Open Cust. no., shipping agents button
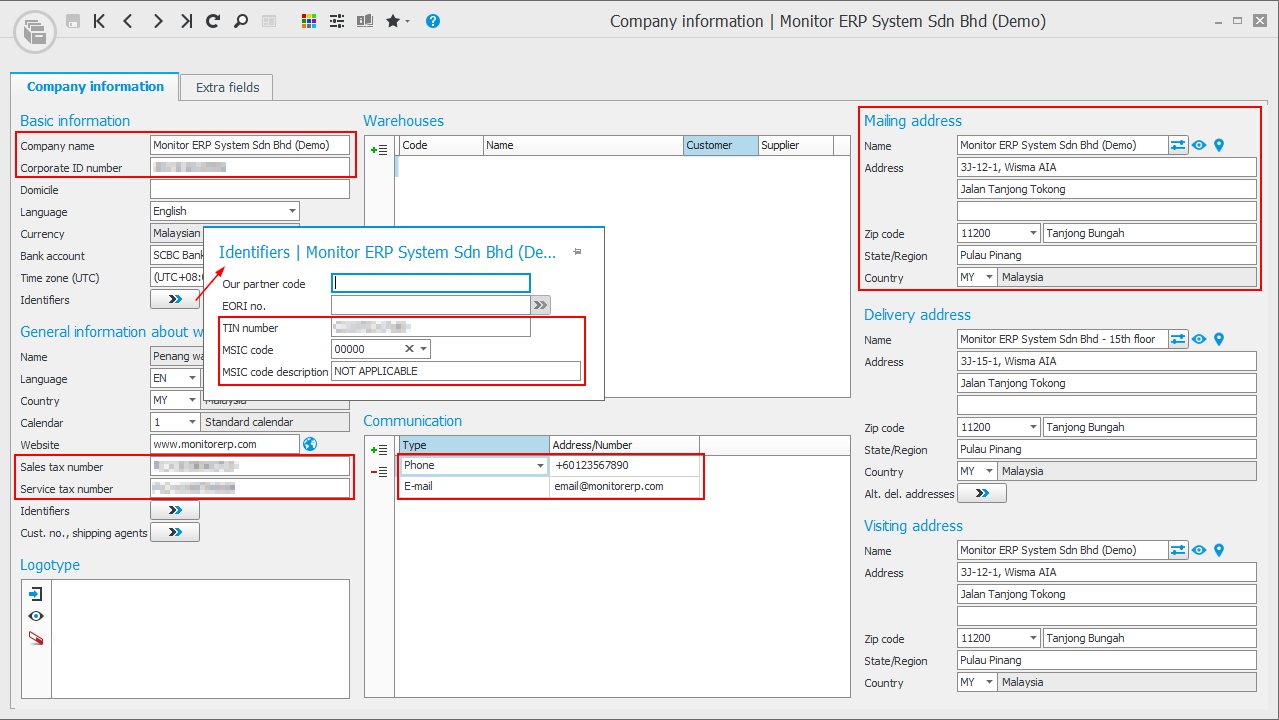Viewport: 1279px width, 720px height. [x=175, y=533]
